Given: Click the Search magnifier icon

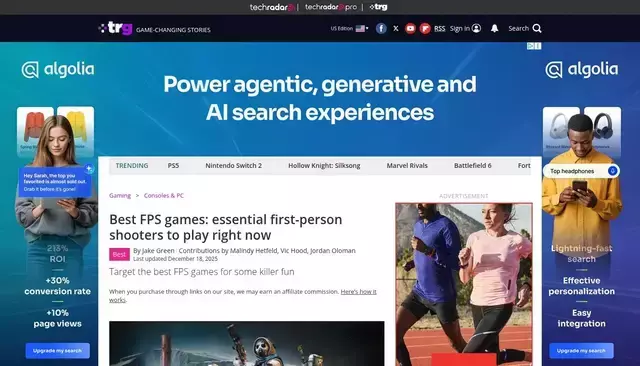Looking at the screenshot, I should 537,29.
